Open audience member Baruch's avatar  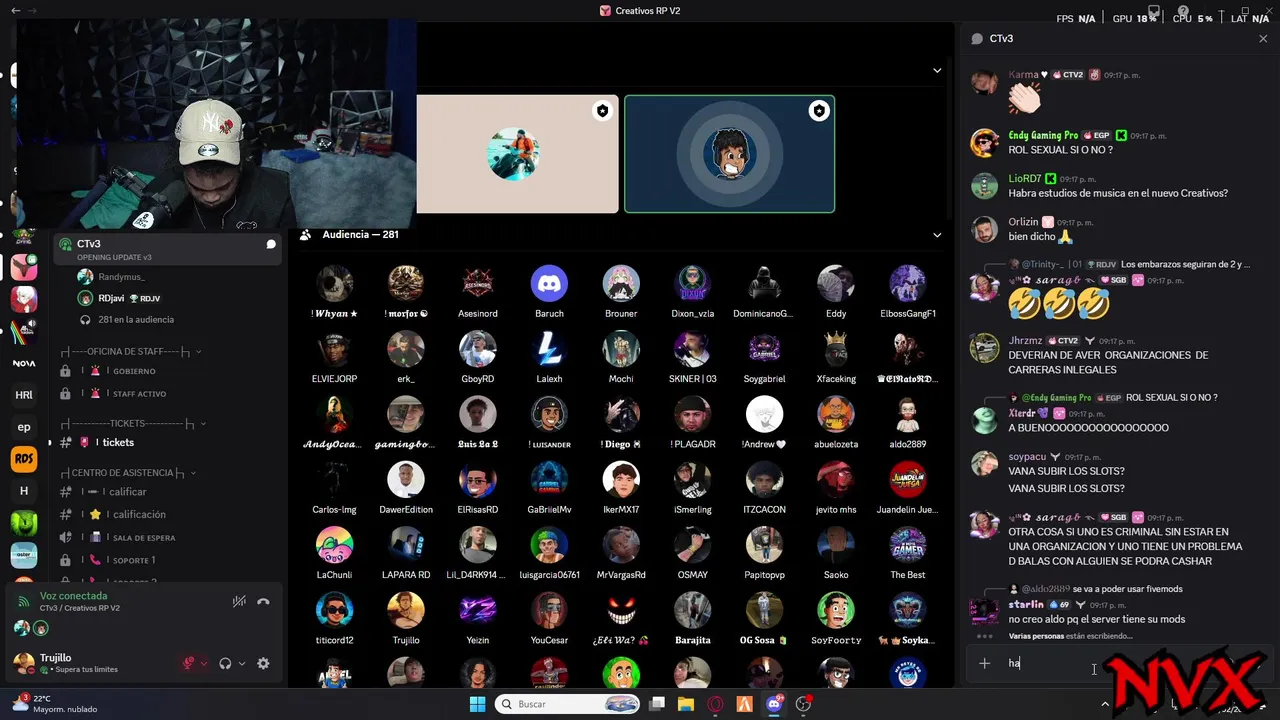(x=549, y=284)
